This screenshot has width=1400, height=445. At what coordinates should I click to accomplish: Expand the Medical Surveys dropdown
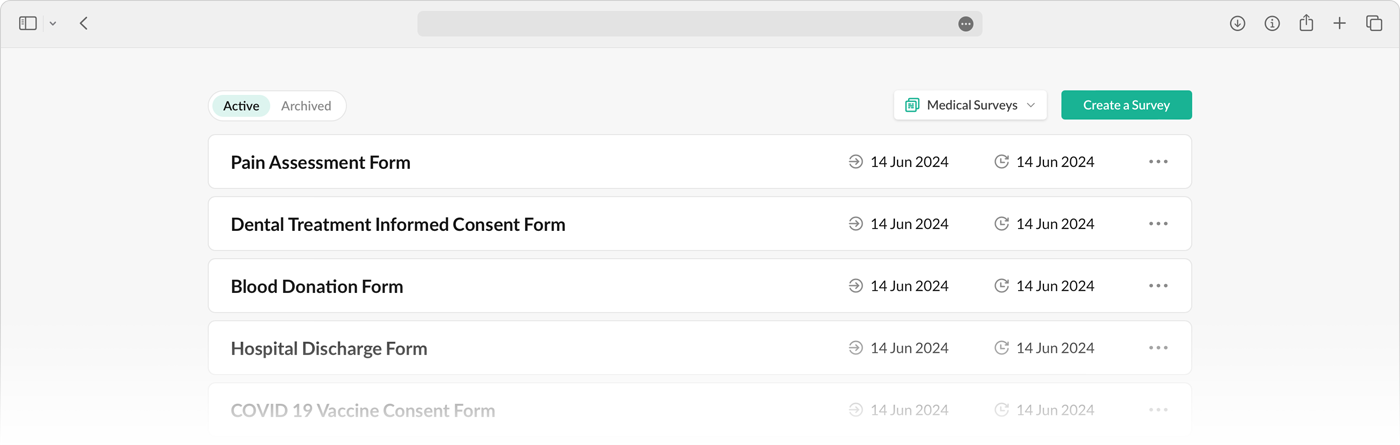(x=970, y=105)
